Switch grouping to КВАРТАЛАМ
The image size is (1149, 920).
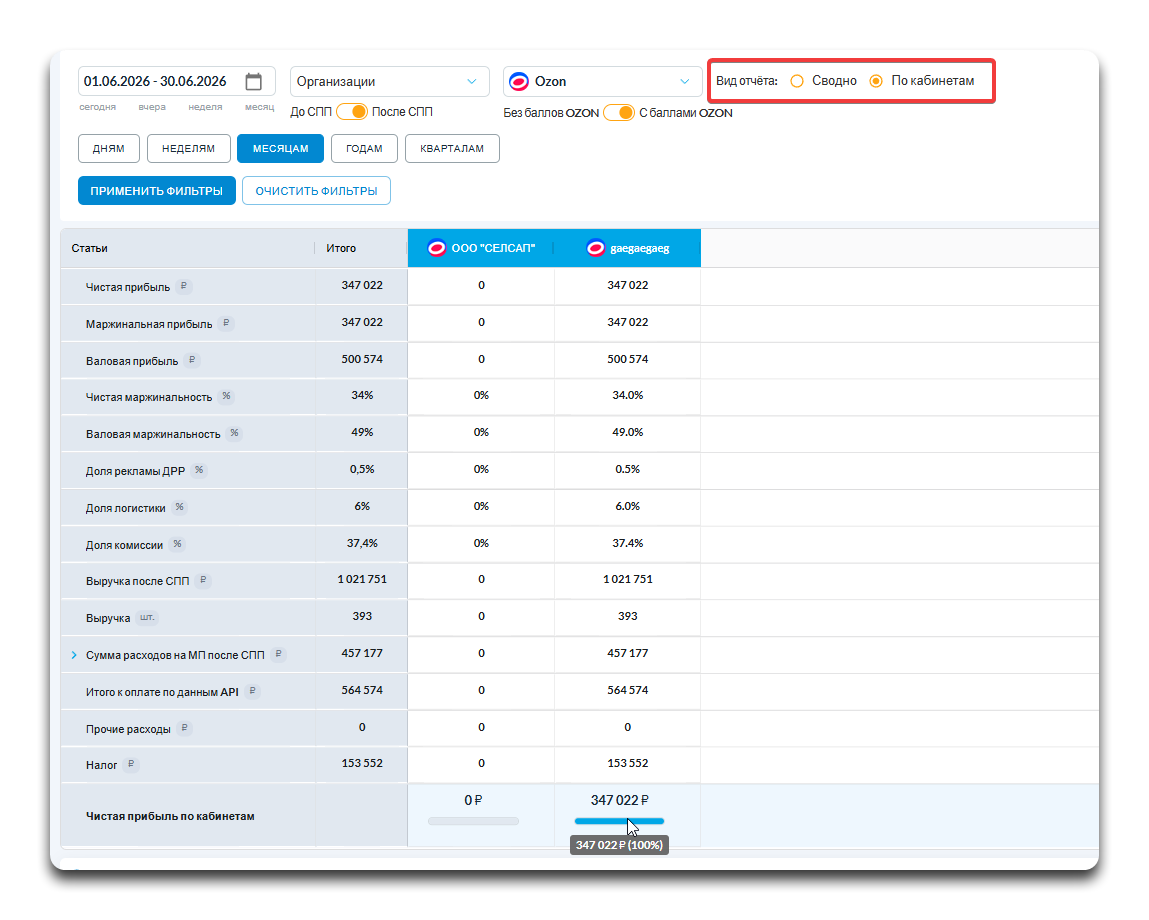(x=452, y=148)
